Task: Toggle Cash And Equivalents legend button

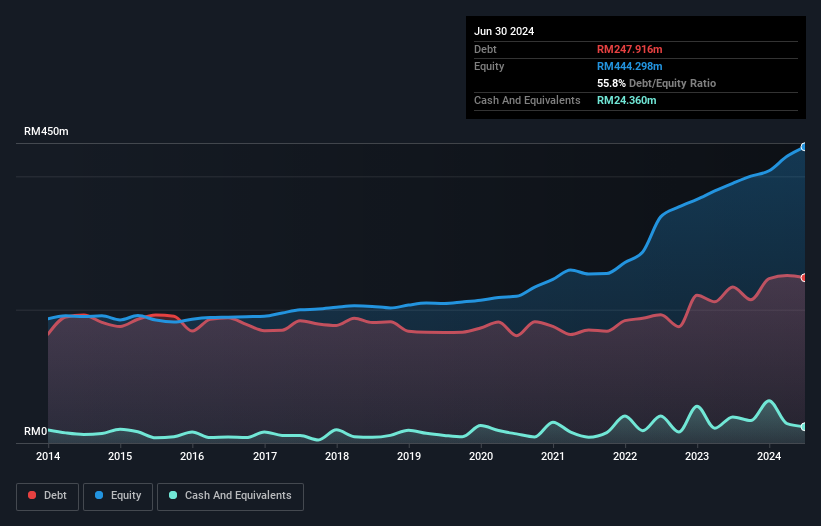Action: 230,496
